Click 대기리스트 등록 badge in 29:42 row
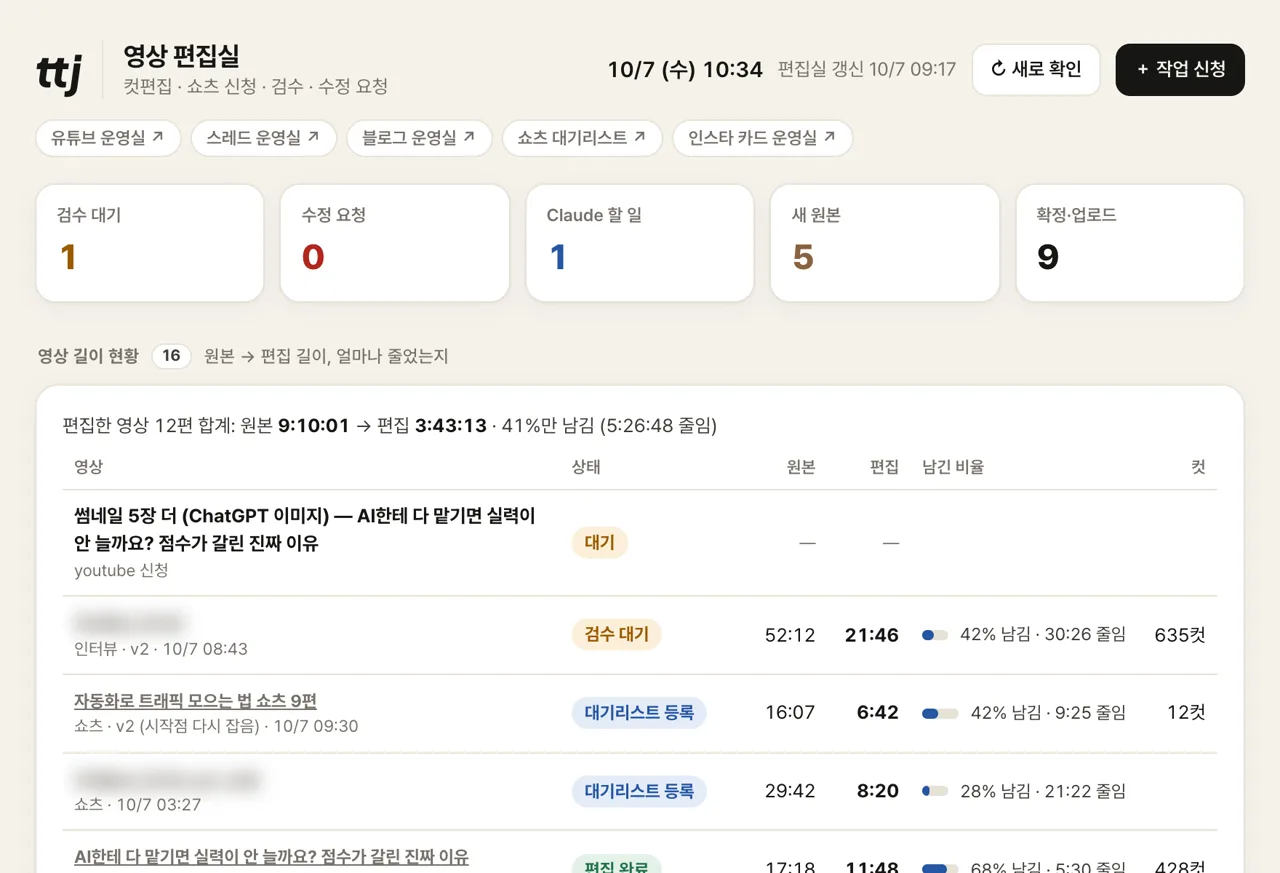The width and height of the screenshot is (1280, 873). tap(639, 790)
